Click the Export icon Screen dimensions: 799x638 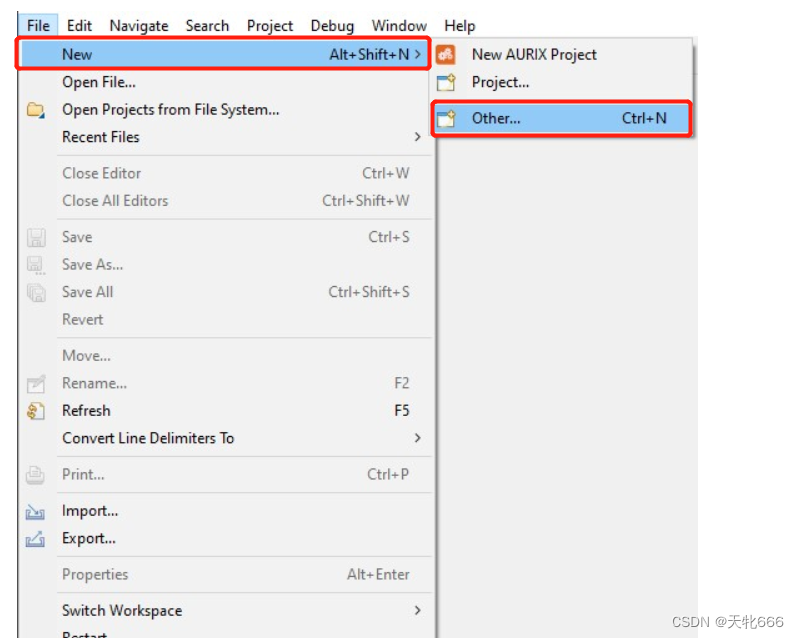[x=35, y=539]
